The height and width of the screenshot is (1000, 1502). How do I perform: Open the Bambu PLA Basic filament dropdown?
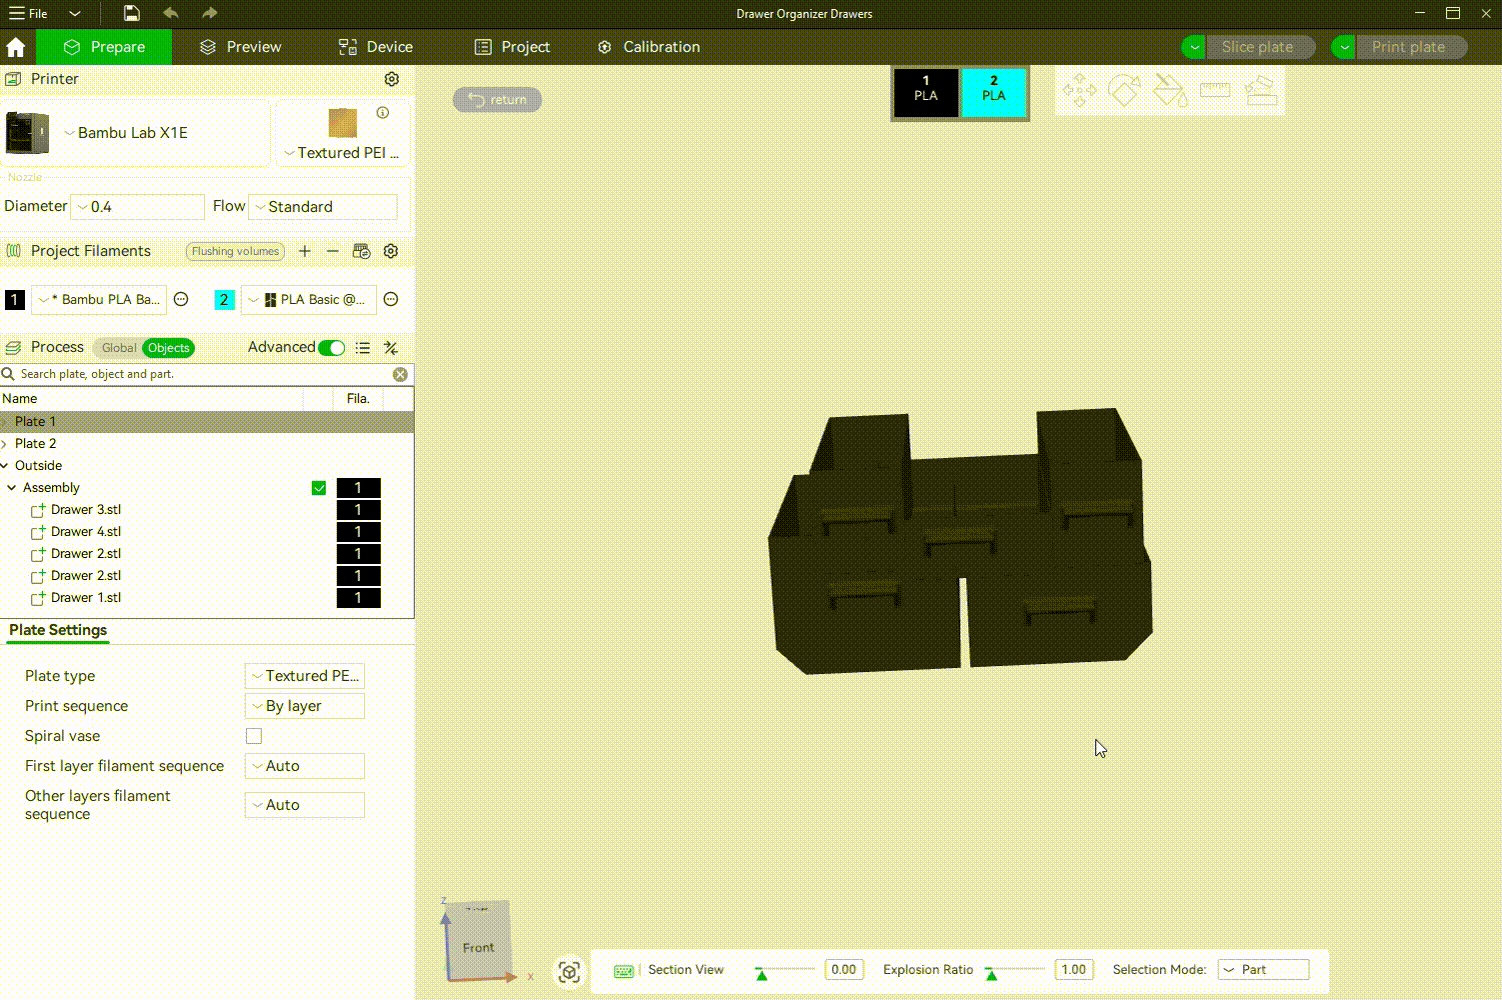(x=99, y=299)
